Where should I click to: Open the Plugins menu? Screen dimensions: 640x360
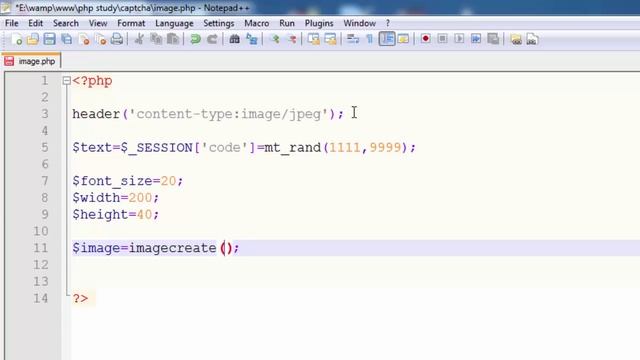coord(319,23)
